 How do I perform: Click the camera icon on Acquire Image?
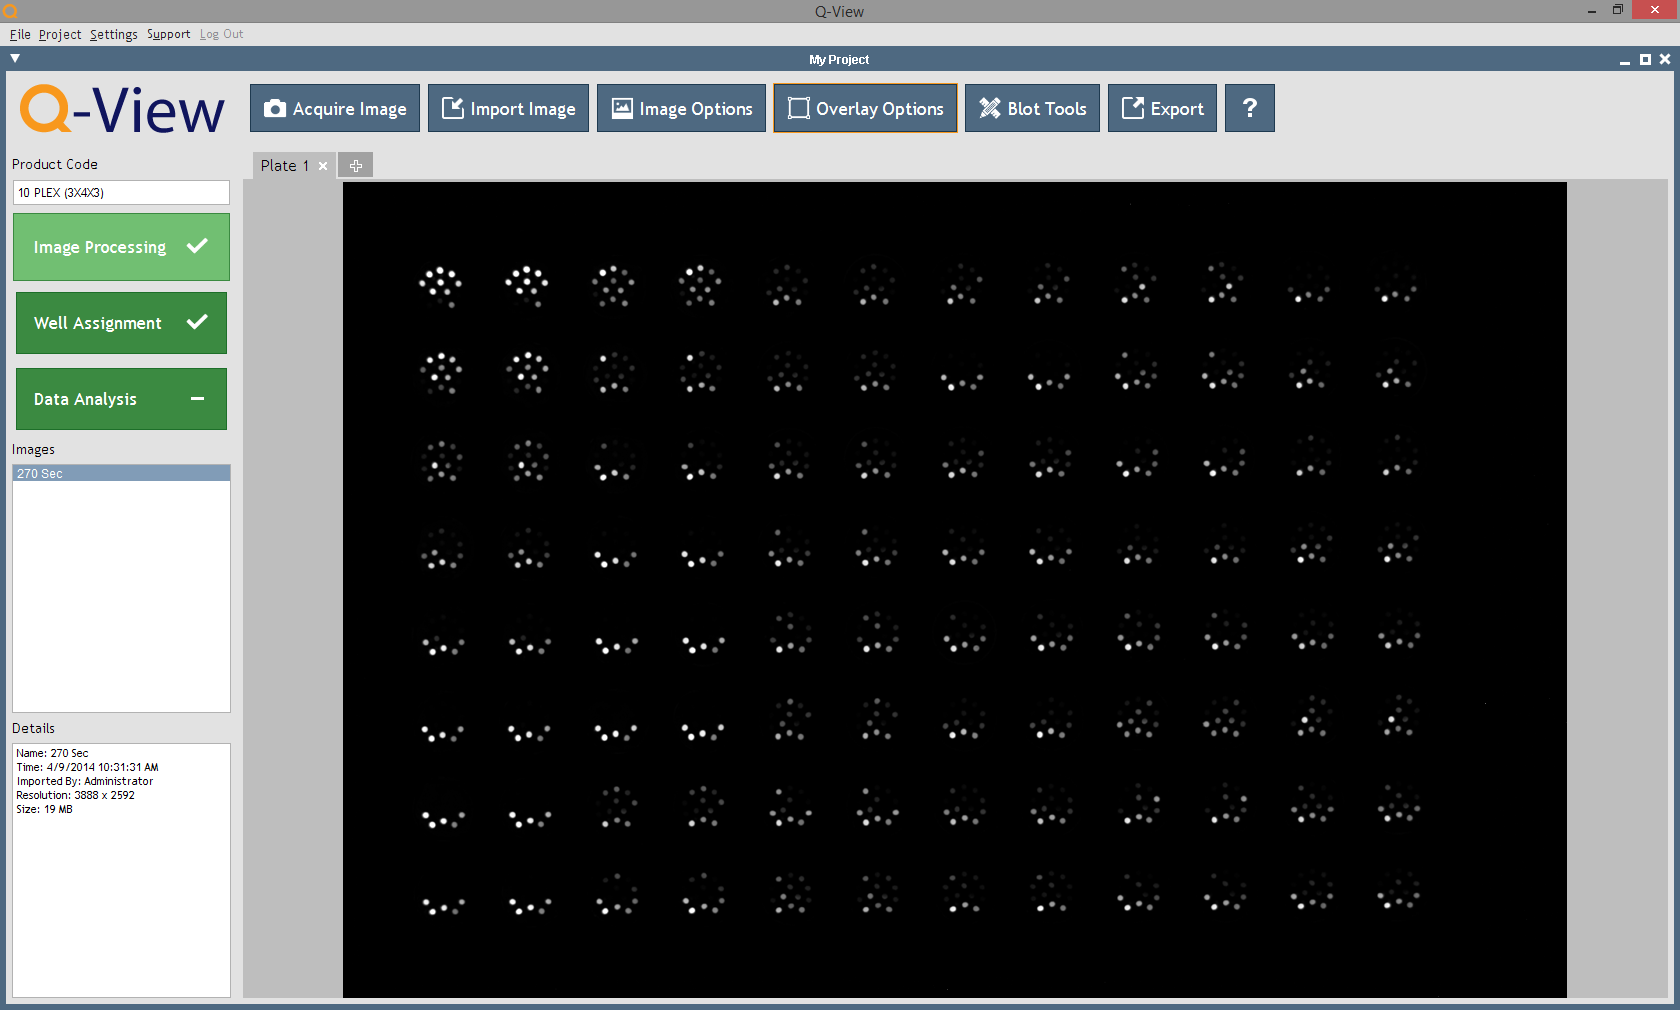[x=275, y=109]
